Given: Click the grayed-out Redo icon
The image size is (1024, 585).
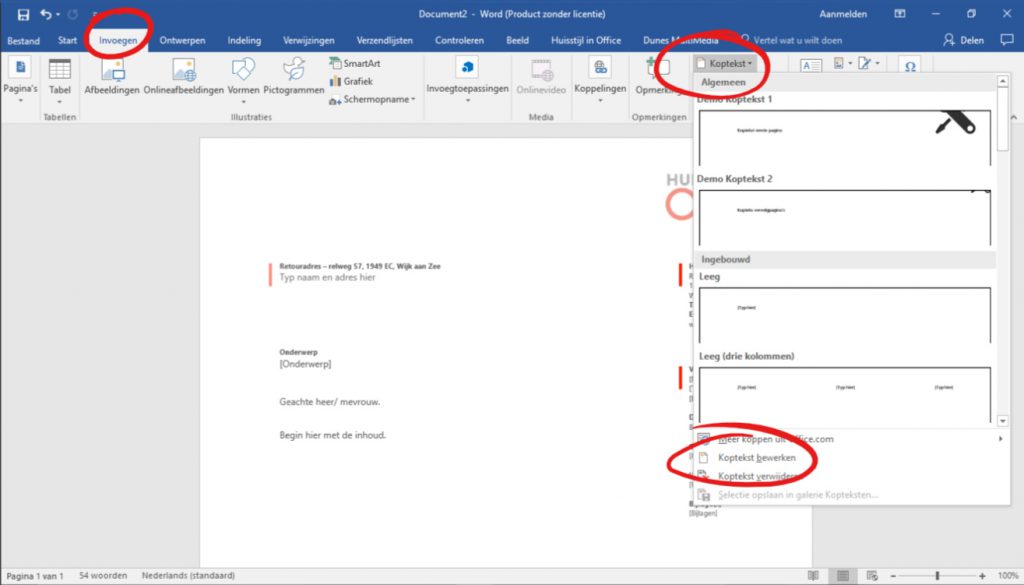Looking at the screenshot, I should [72, 14].
